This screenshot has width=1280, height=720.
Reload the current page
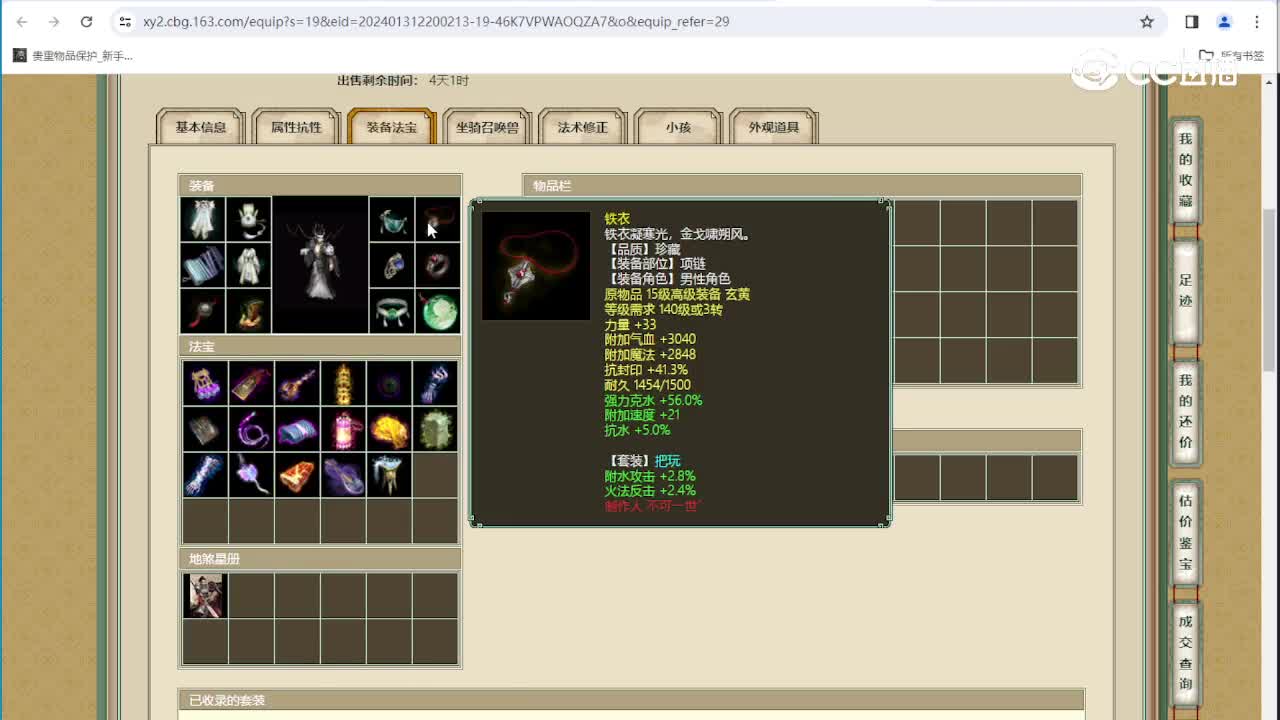pyautogui.click(x=86, y=21)
